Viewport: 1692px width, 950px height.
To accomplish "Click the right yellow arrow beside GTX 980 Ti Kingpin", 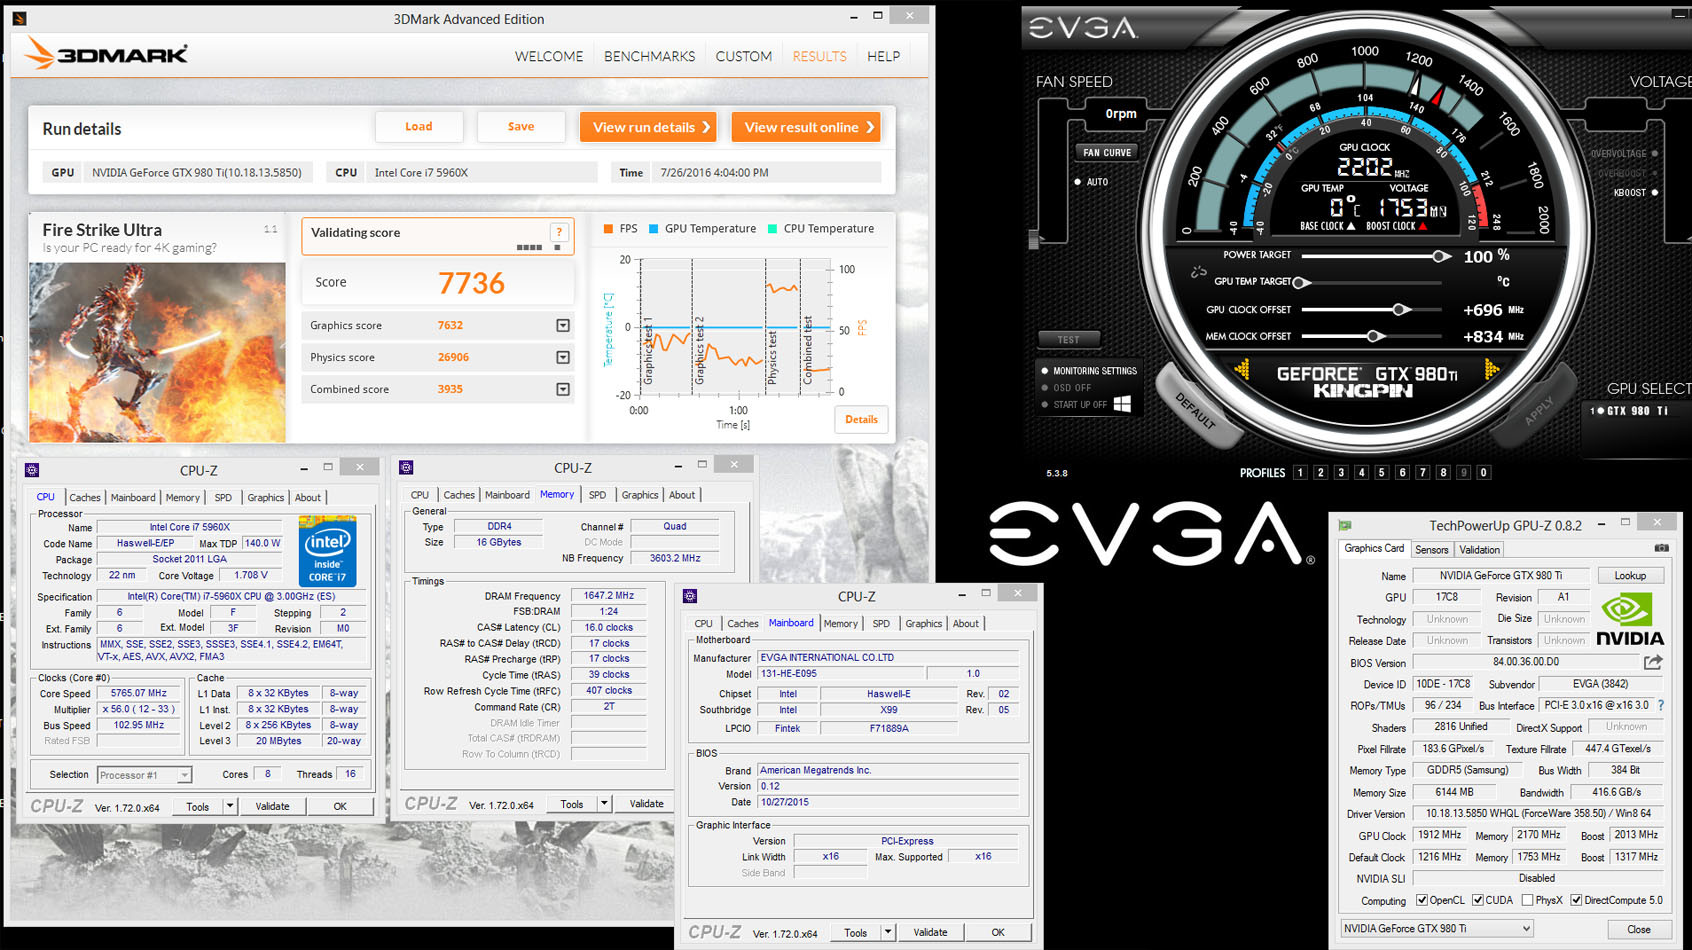I will (1491, 370).
